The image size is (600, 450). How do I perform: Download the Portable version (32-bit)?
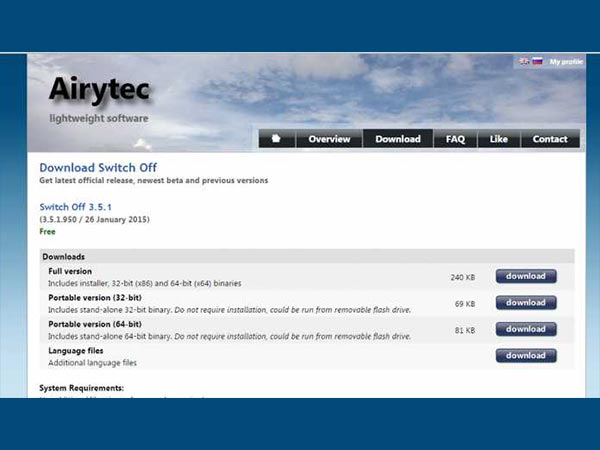click(x=526, y=303)
